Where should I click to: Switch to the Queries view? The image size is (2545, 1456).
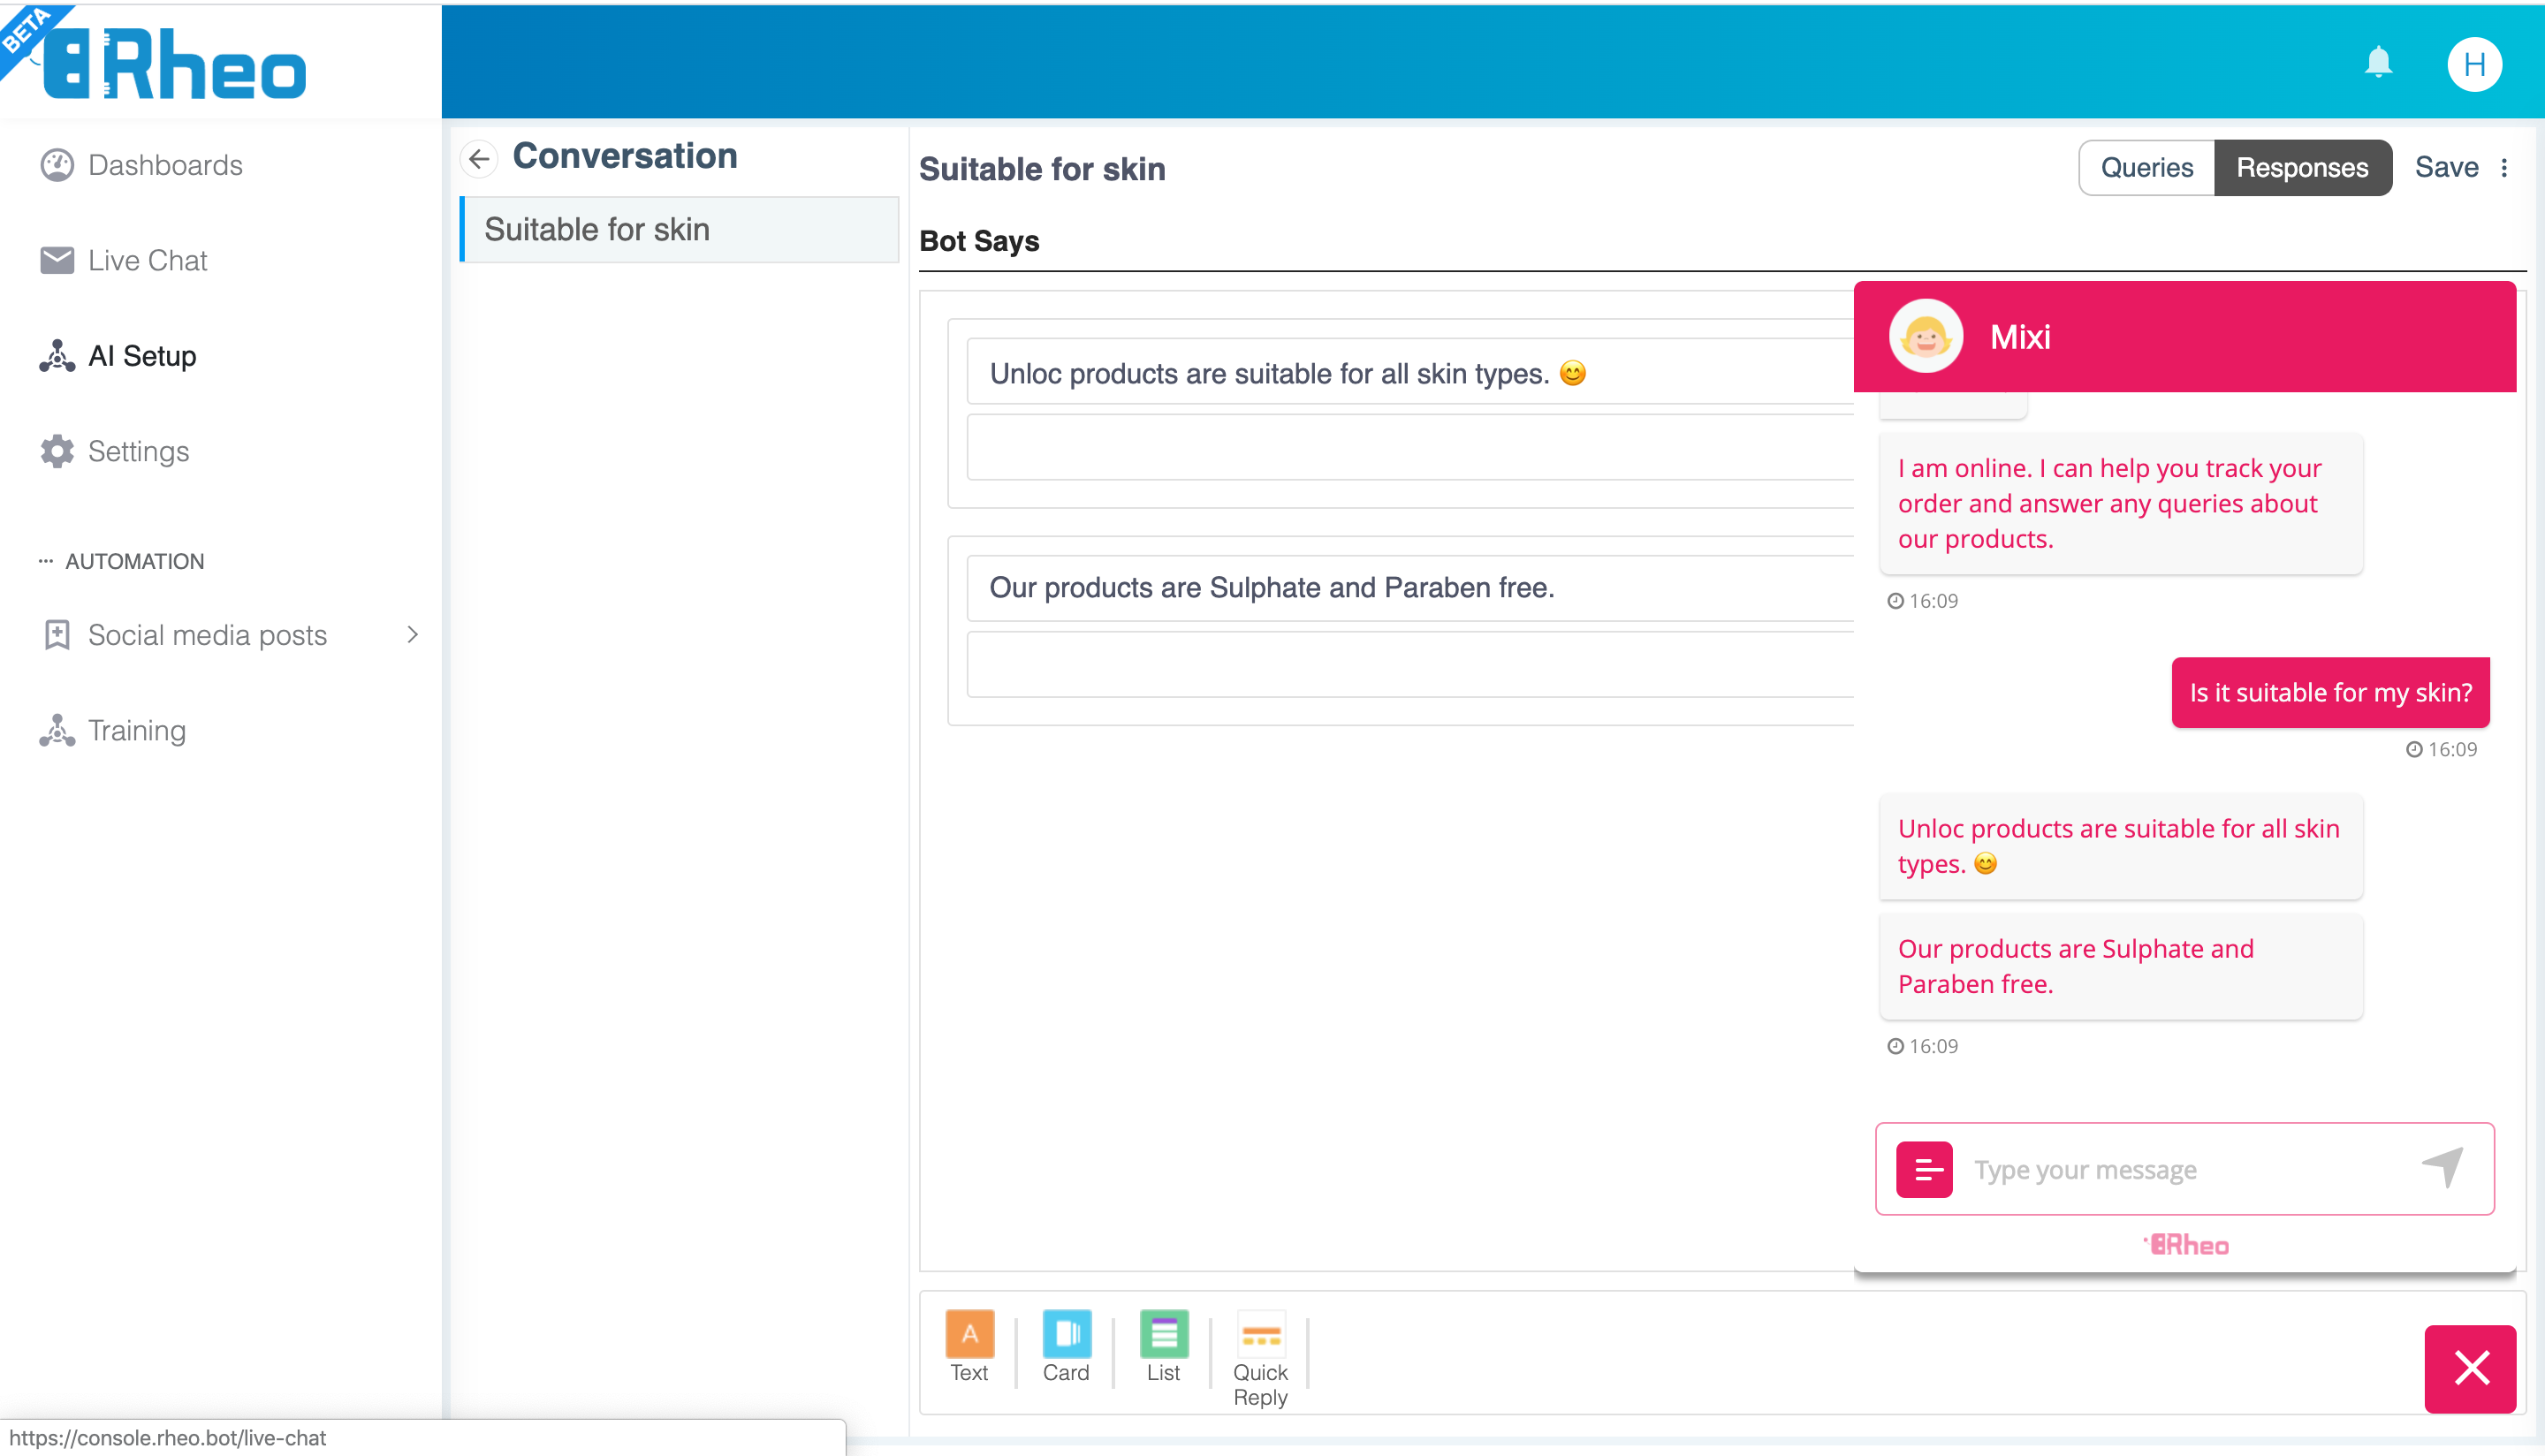click(2146, 167)
